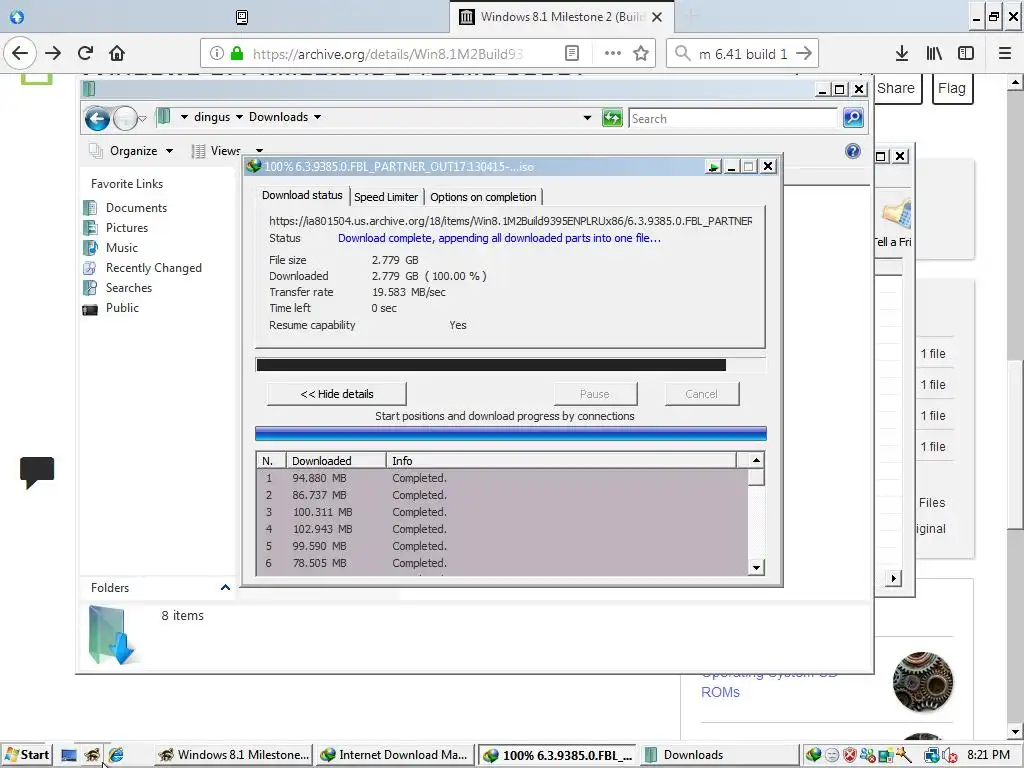
Task: Expand the Downloads breadcrumb dropdown
Action: (x=317, y=117)
